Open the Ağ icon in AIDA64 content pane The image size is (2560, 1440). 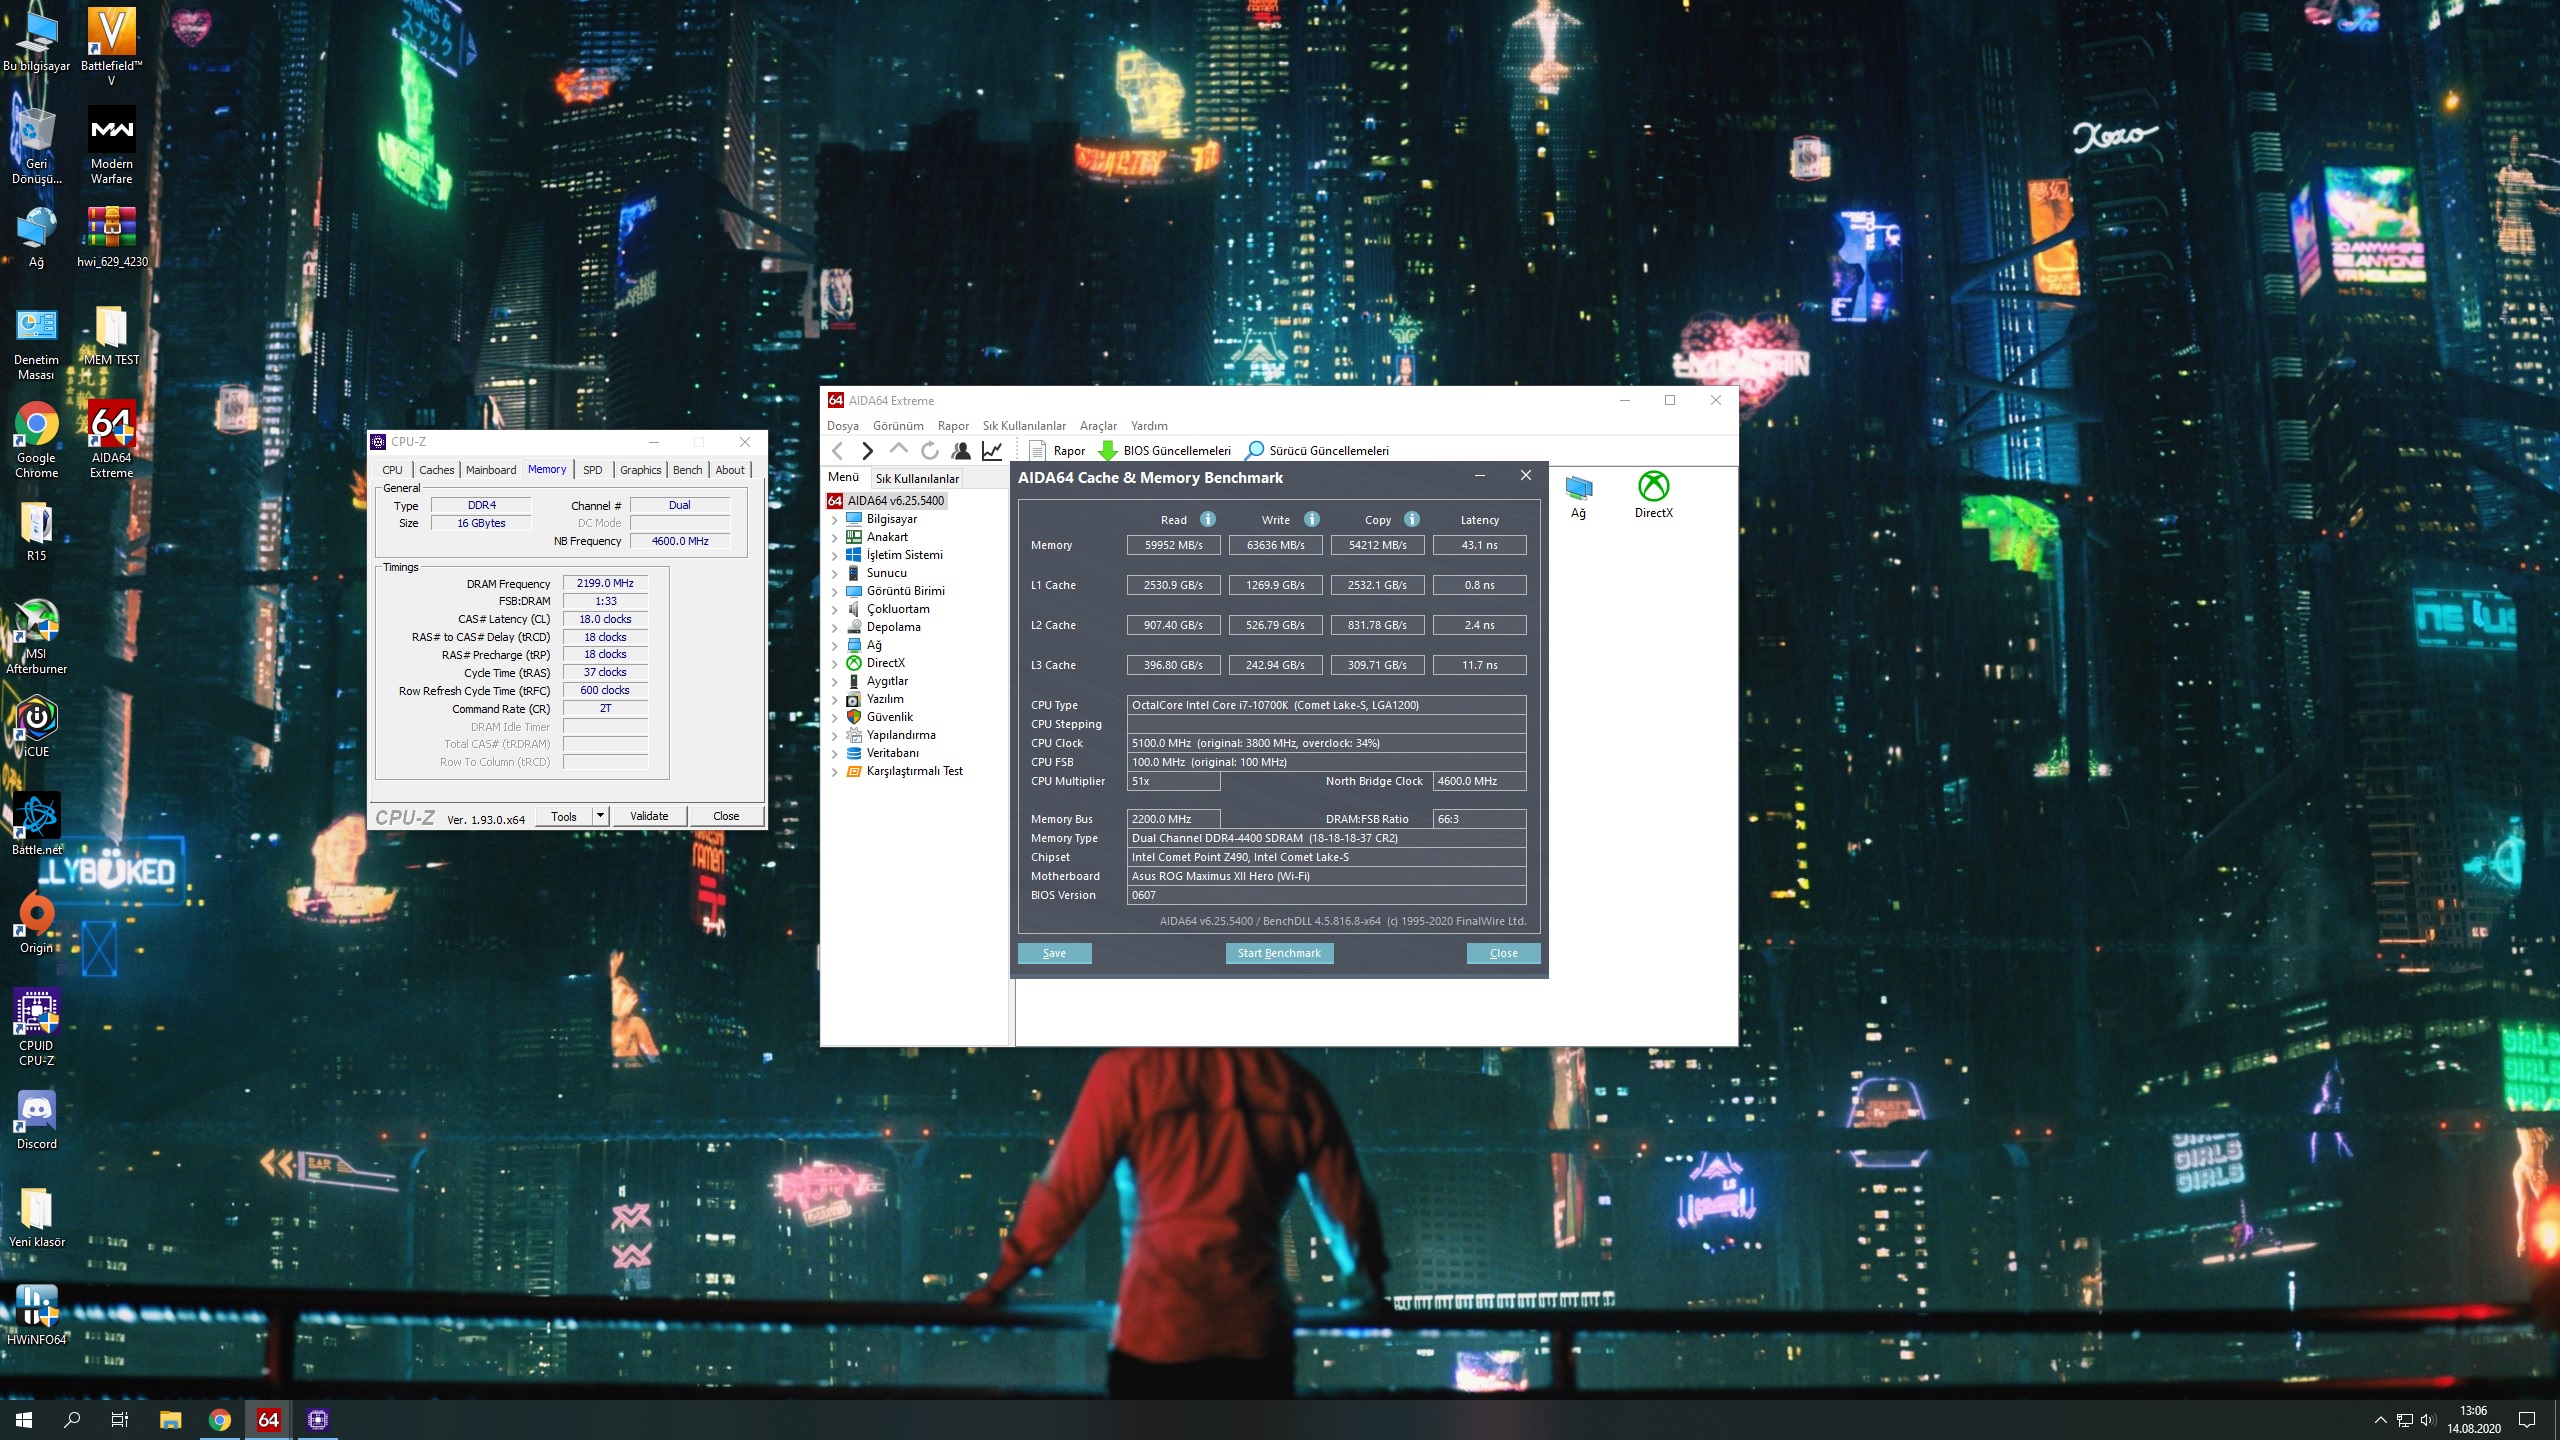pos(1578,495)
